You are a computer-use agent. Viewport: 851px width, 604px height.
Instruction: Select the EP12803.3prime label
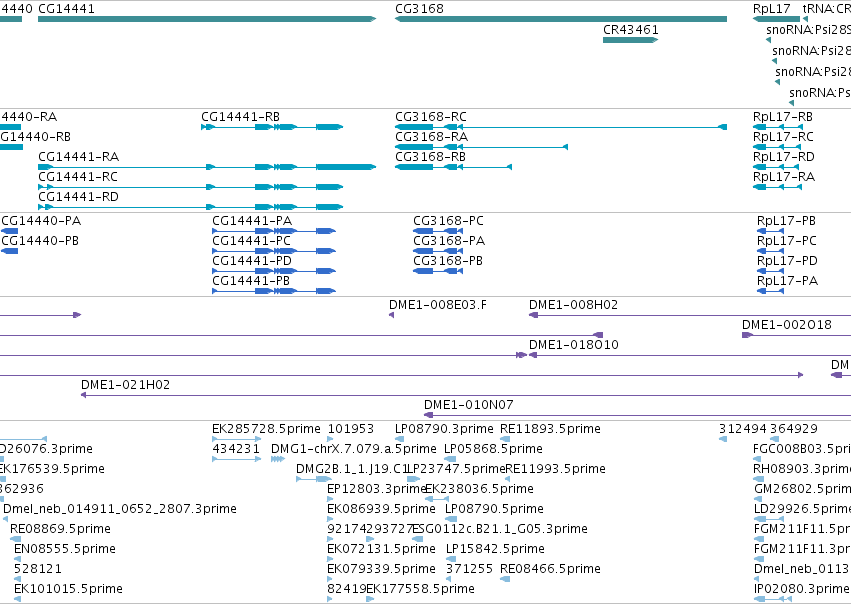pos(377,488)
